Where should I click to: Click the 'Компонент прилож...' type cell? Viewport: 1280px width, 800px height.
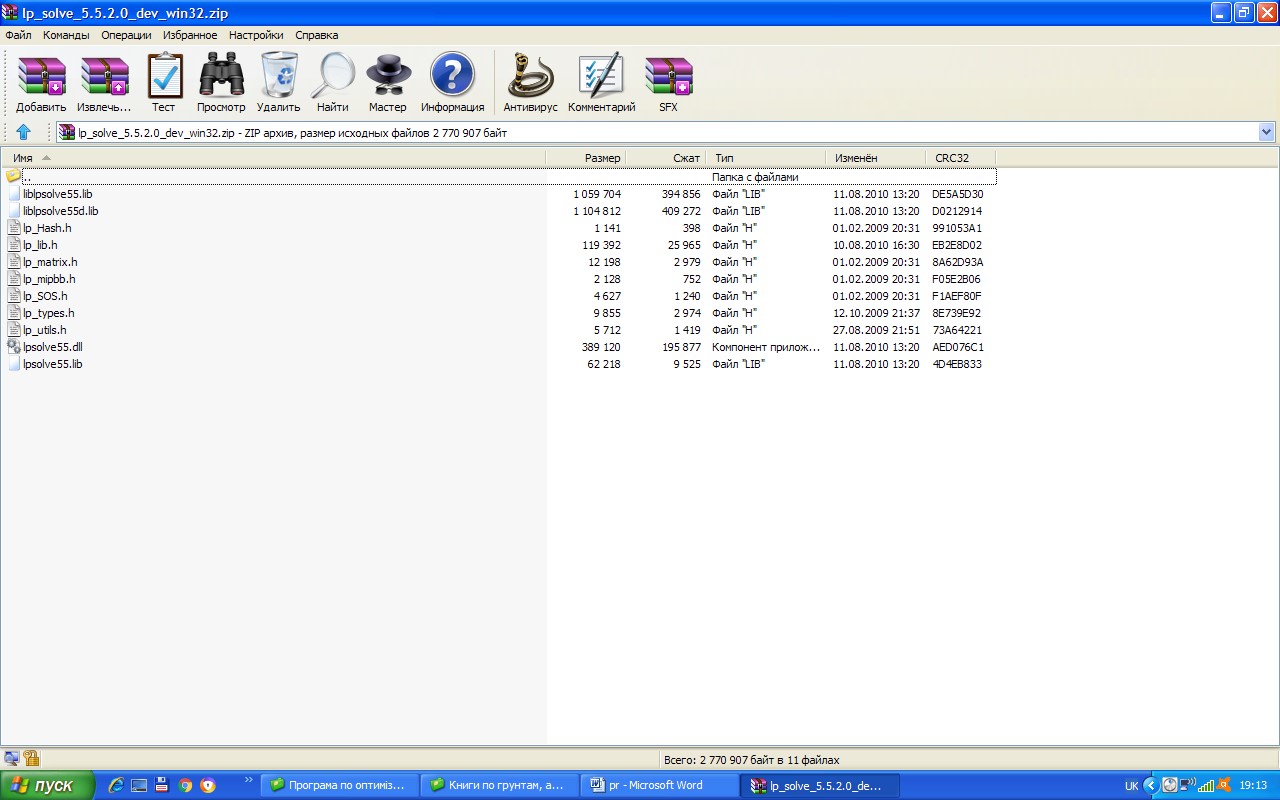pos(766,347)
